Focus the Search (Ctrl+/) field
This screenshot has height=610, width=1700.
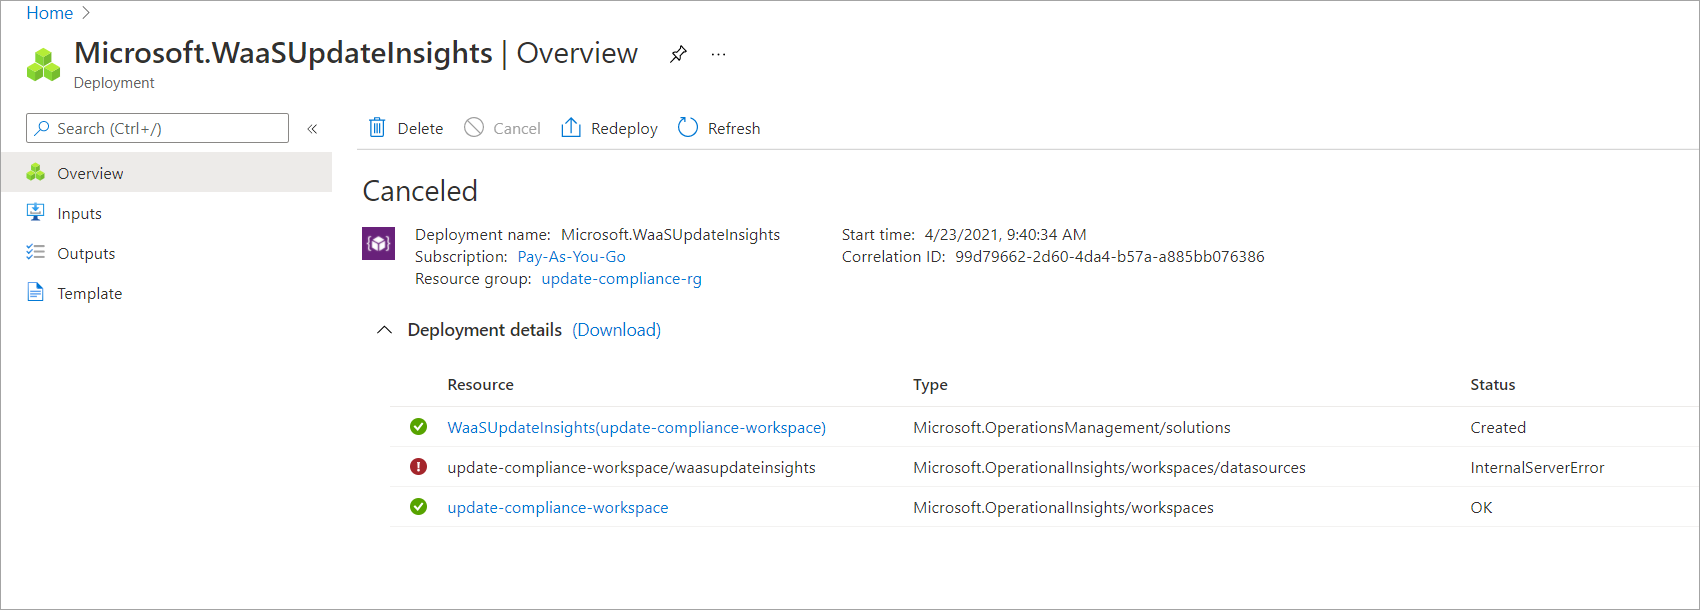click(157, 128)
